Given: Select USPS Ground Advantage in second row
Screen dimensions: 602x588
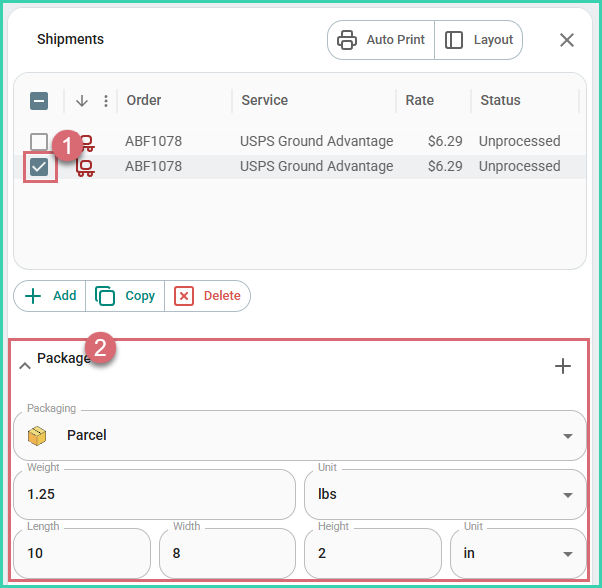Looking at the screenshot, I should tap(316, 167).
